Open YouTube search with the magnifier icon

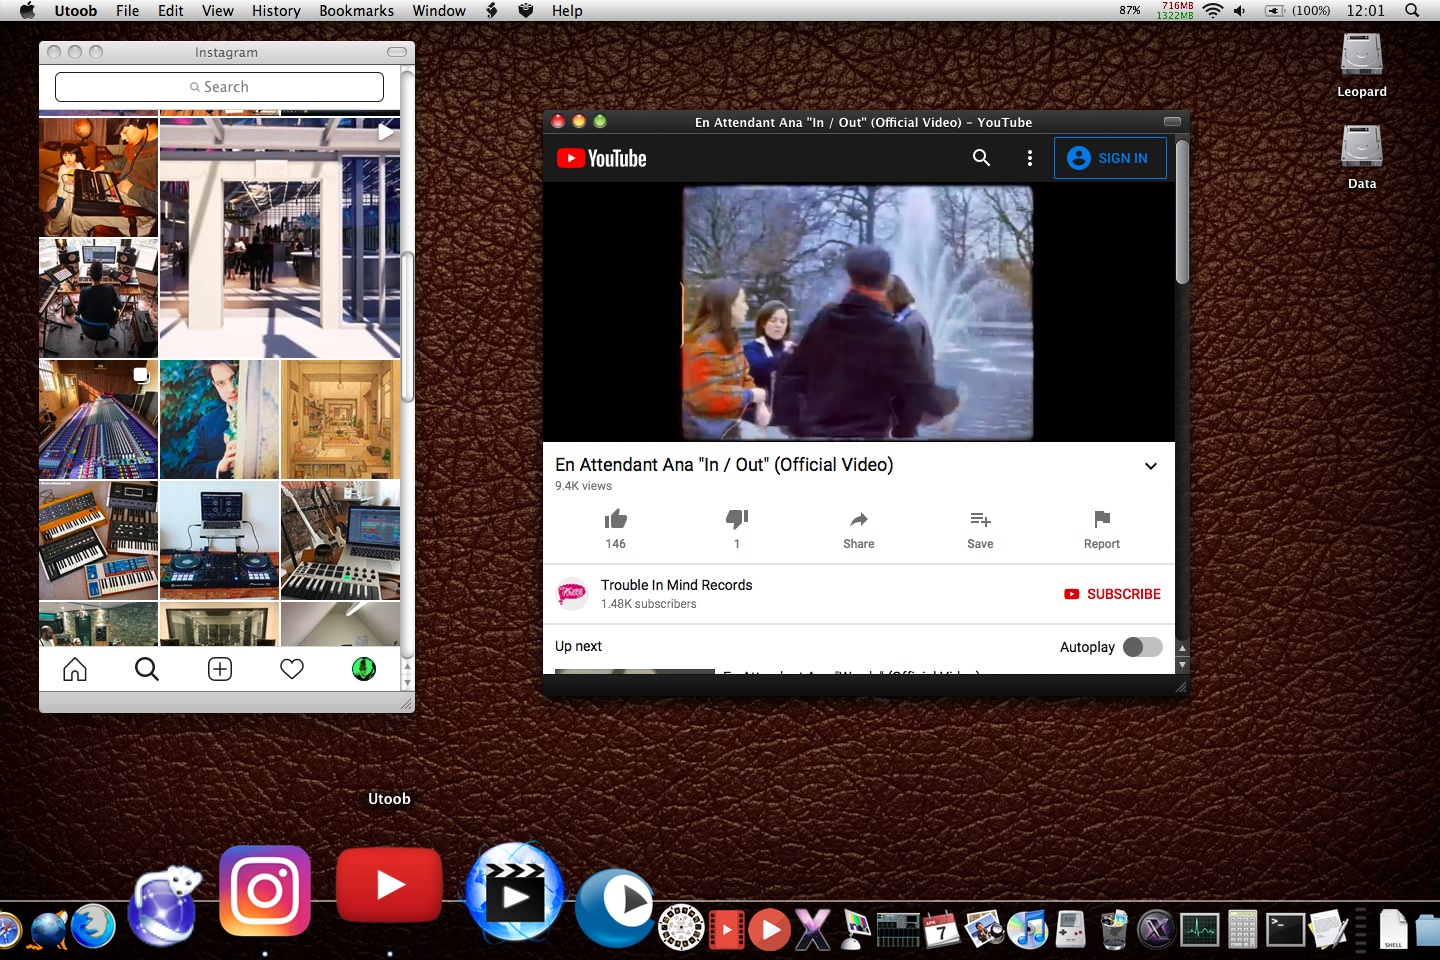(x=981, y=158)
